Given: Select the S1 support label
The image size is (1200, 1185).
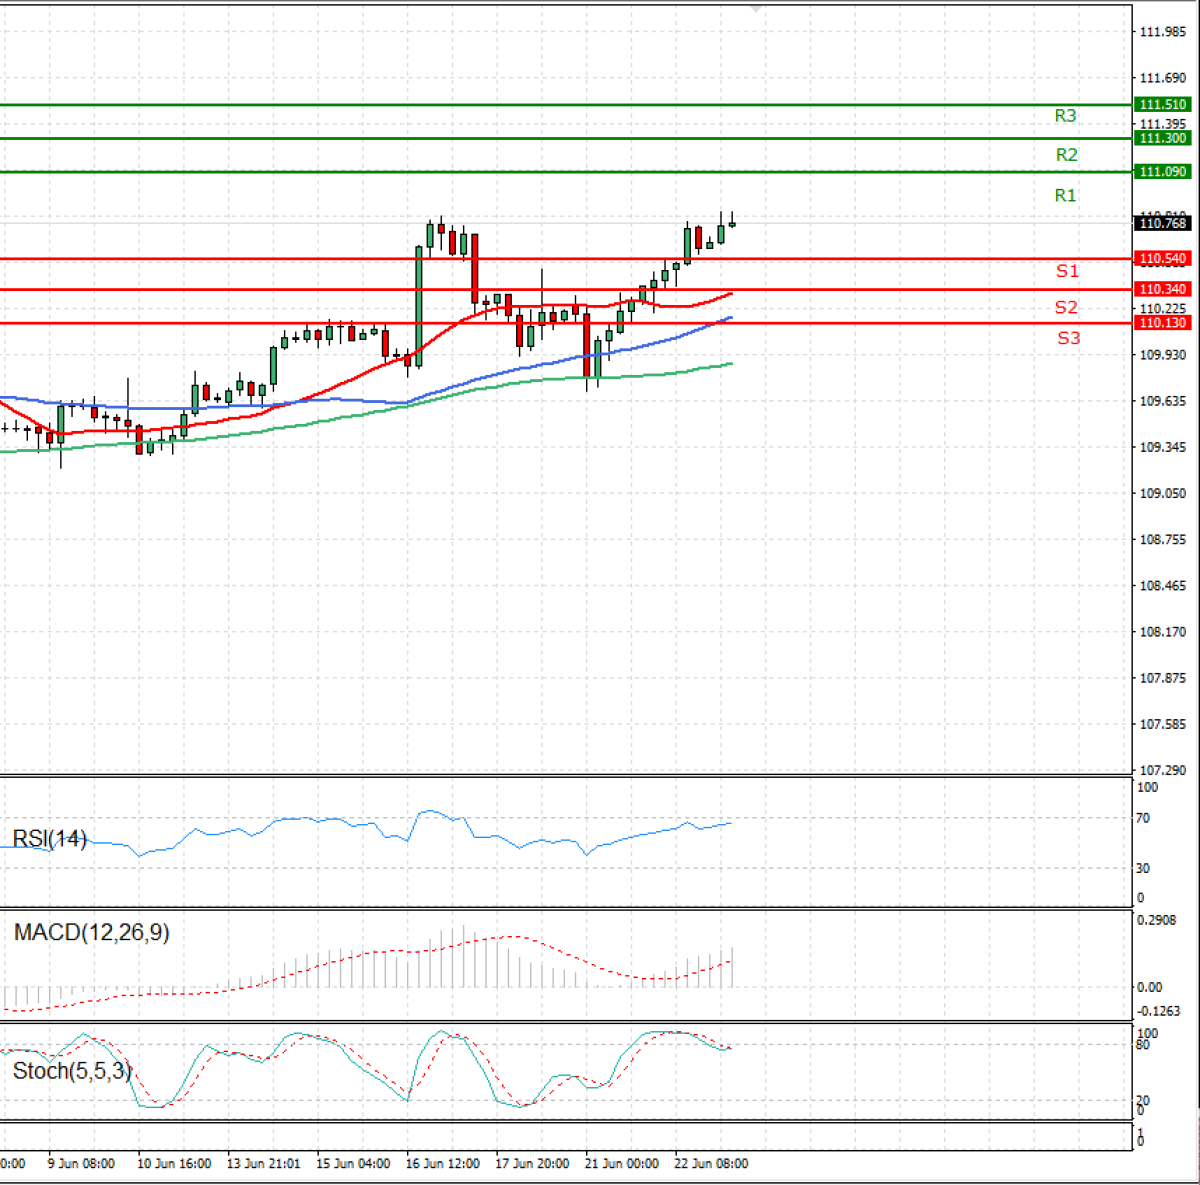Looking at the screenshot, I should 1067,271.
